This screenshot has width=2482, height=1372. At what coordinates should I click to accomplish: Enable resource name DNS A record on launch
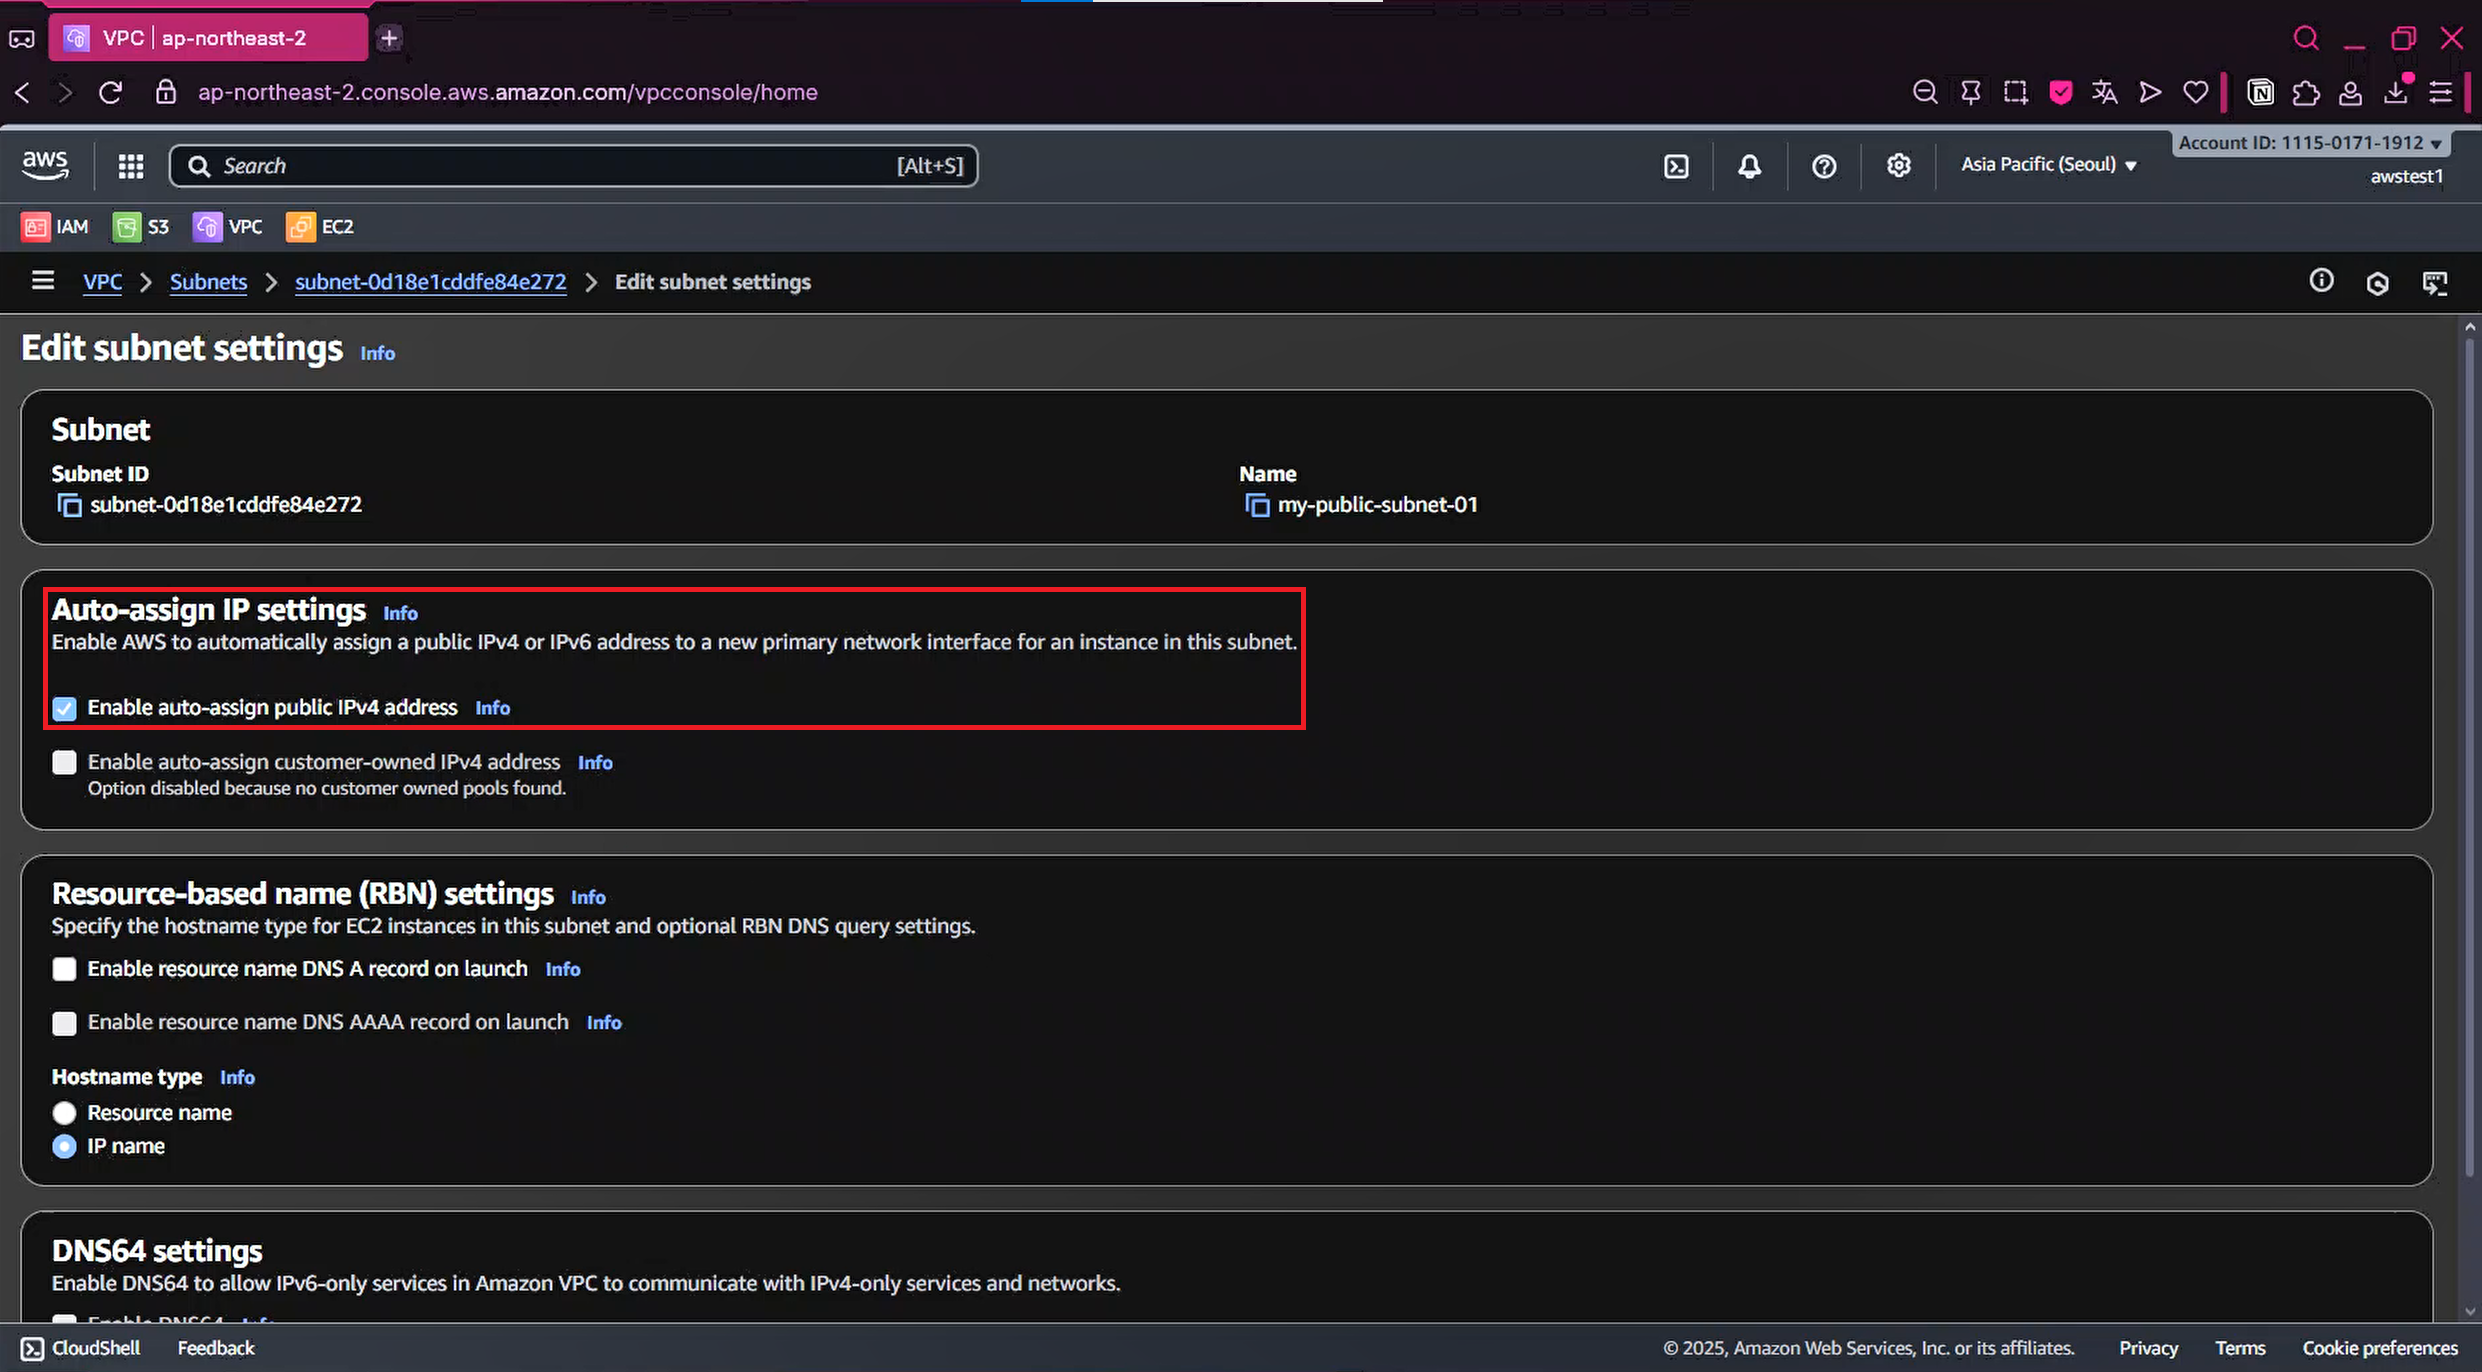64,969
